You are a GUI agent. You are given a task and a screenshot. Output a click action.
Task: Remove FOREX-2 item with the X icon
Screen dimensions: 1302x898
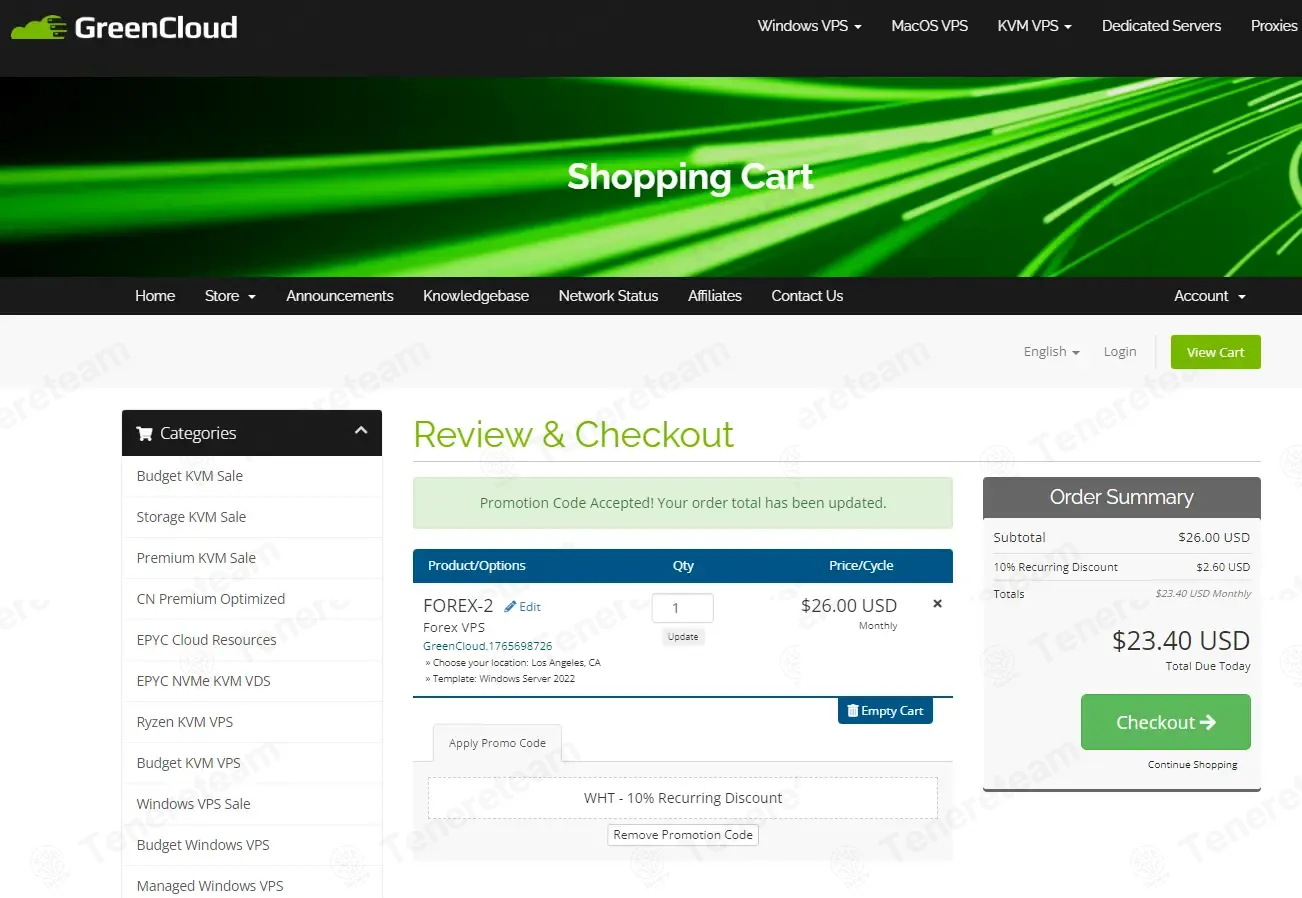937,604
